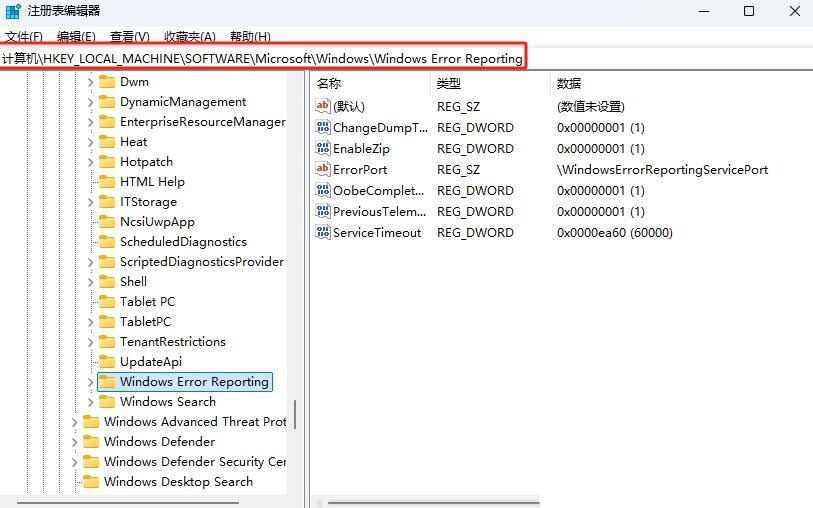Open the 查看(V) view menu
Viewport: 813px width, 508px height.
(x=129, y=37)
